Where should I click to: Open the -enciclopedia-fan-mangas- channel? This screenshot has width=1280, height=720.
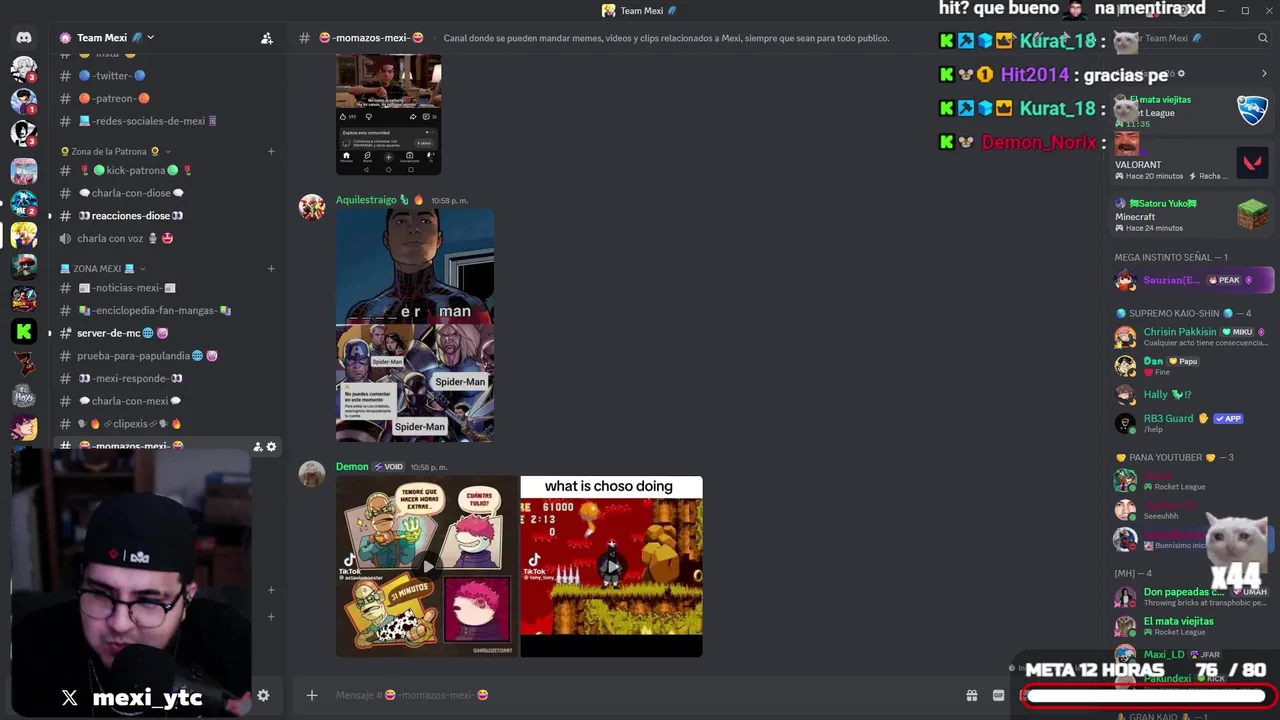166,310
